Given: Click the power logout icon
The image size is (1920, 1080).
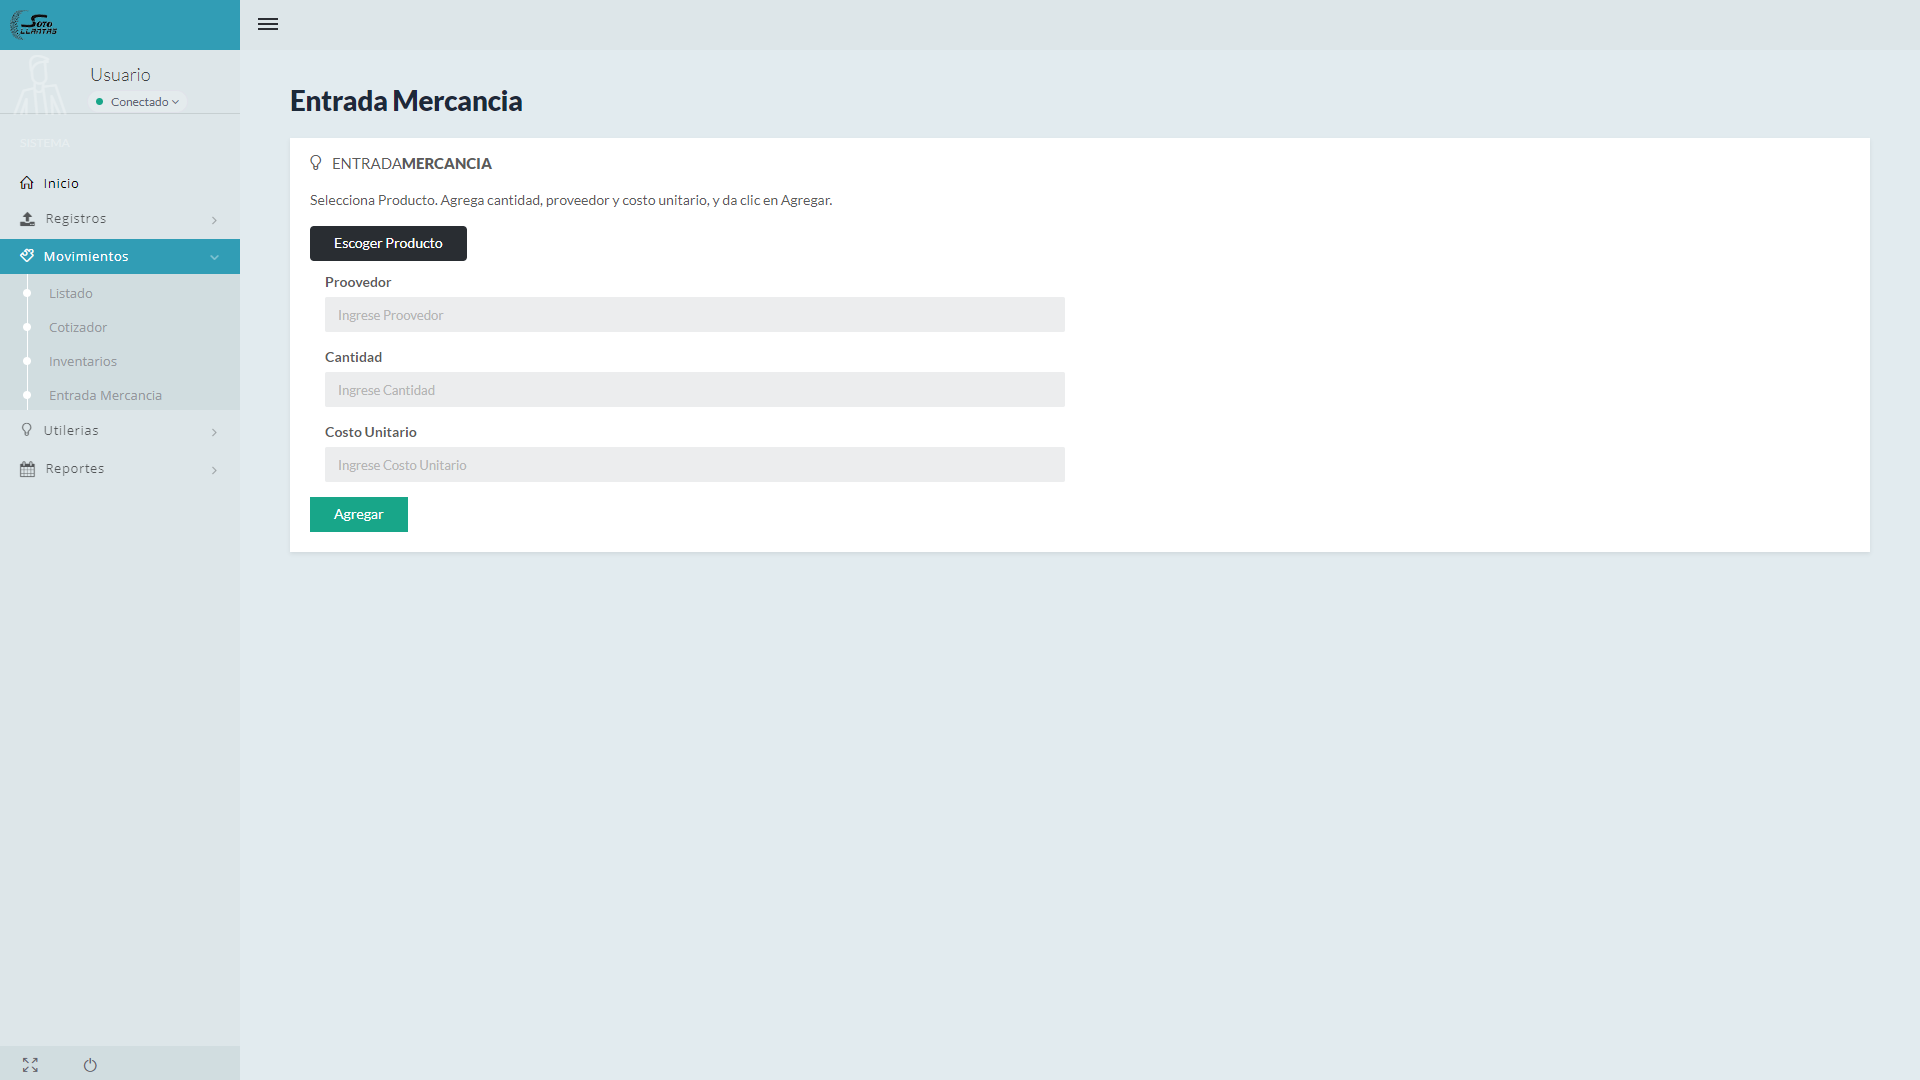Looking at the screenshot, I should [x=90, y=1065].
